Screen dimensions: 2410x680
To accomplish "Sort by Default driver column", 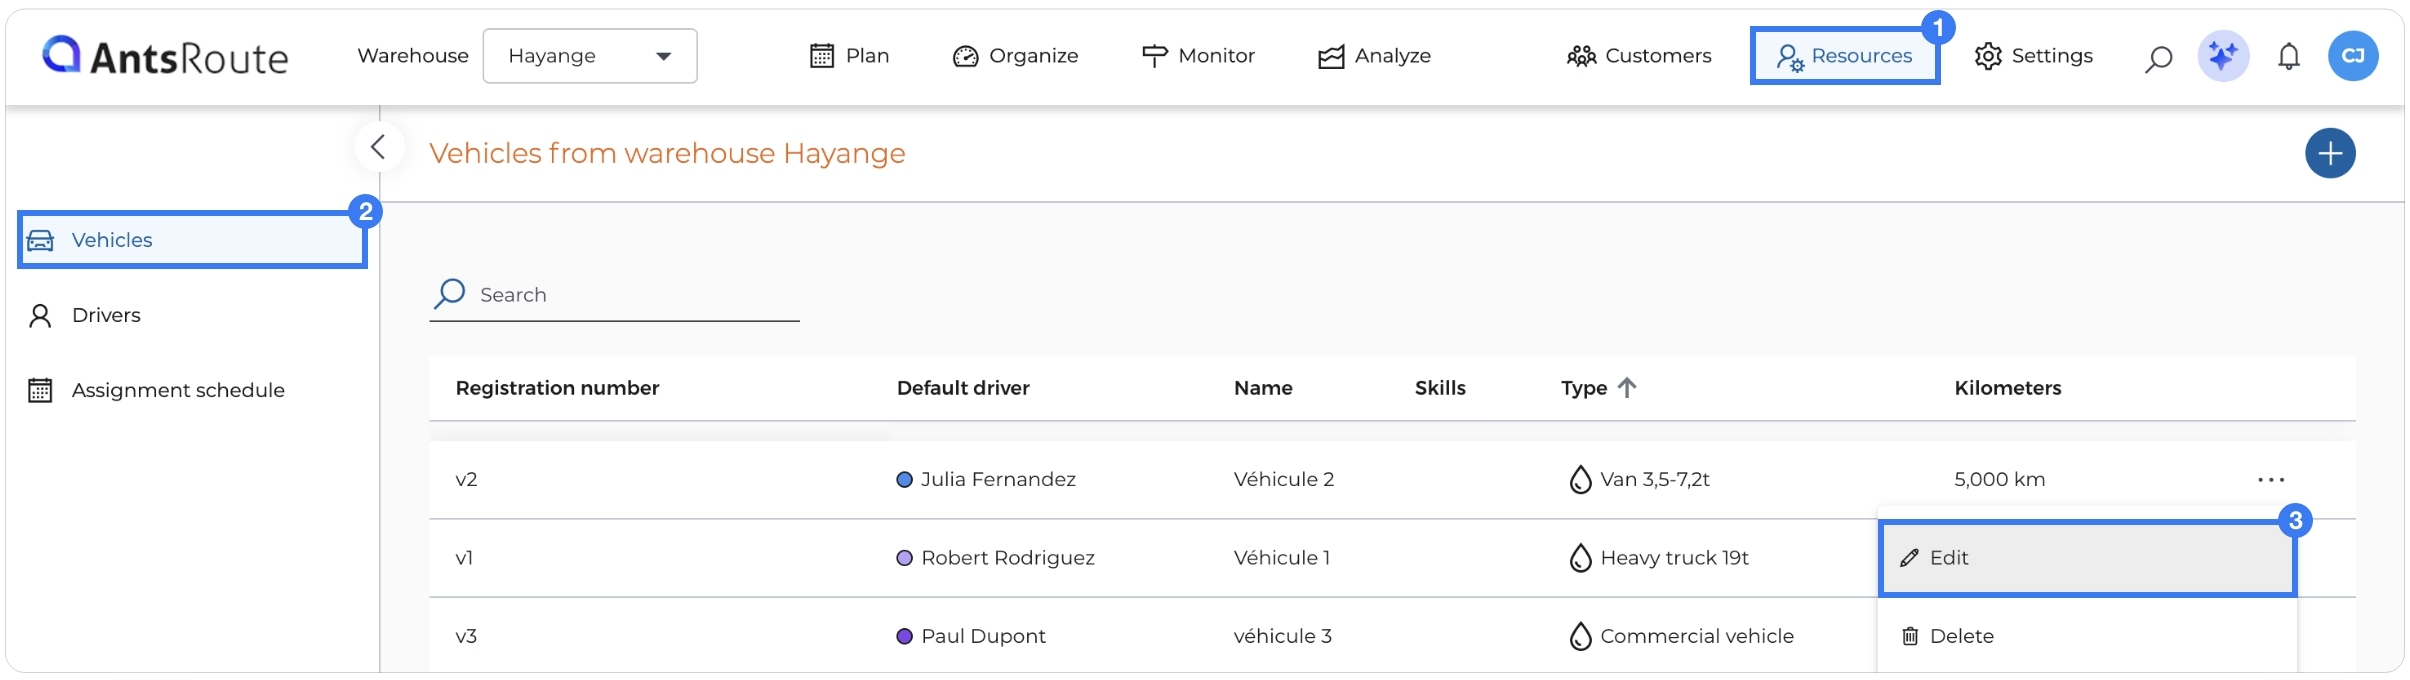I will pos(963,388).
